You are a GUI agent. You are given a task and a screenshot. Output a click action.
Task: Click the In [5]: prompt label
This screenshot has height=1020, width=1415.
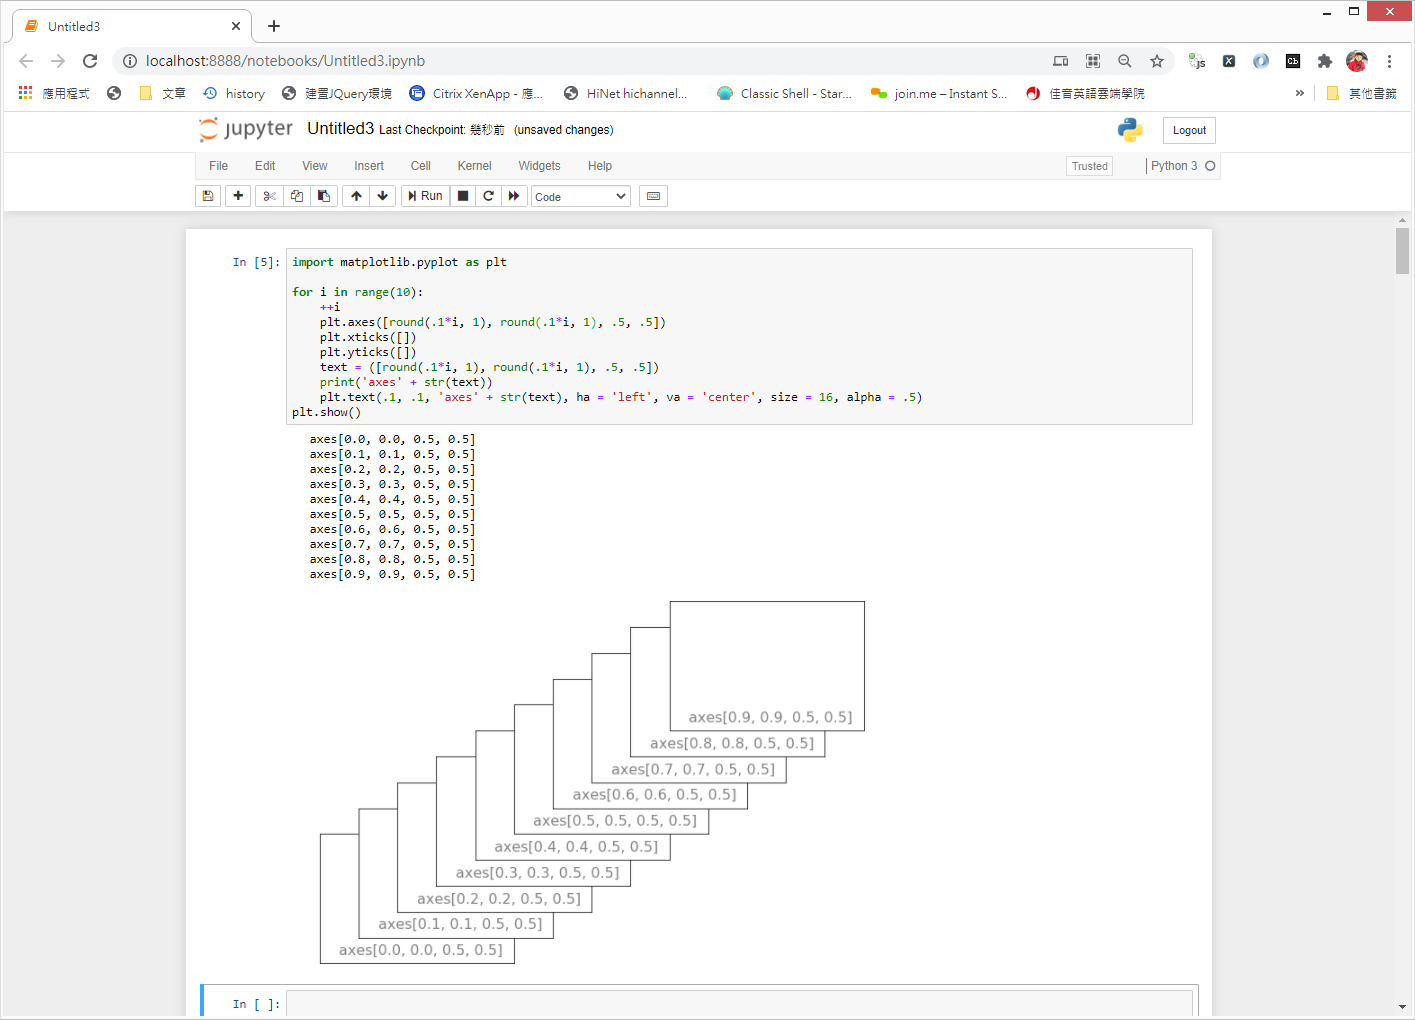(256, 262)
